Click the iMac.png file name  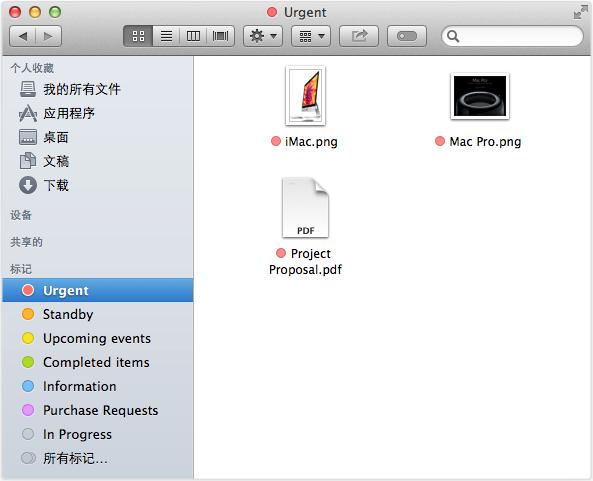311,141
